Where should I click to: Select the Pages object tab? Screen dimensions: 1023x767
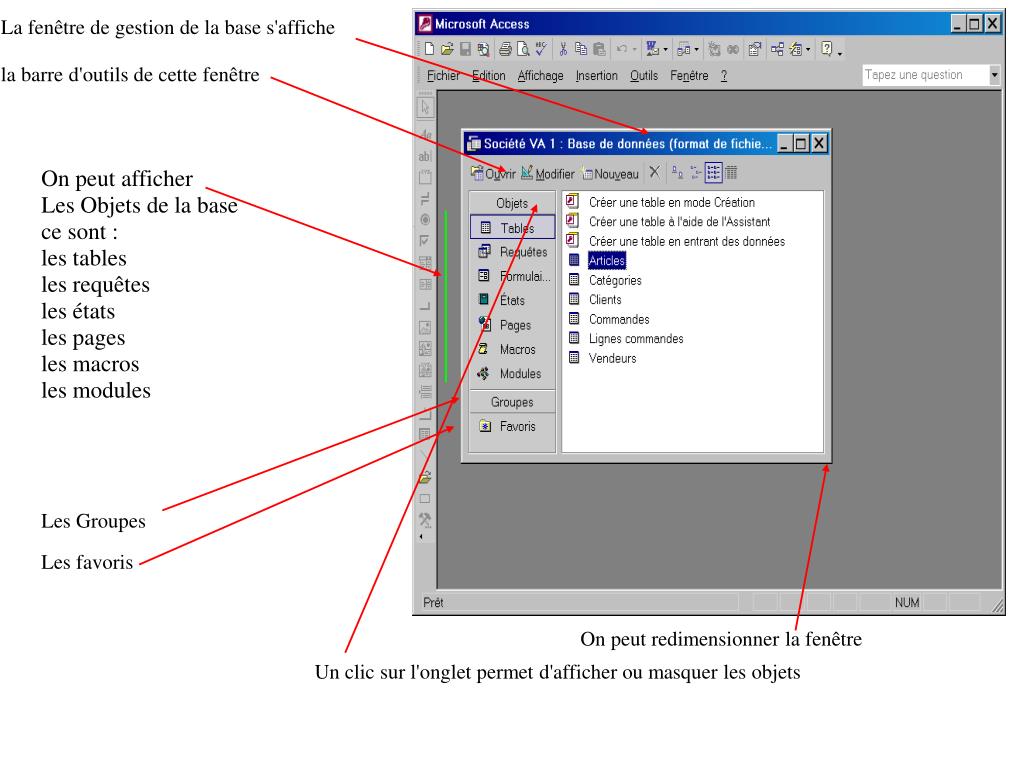click(x=512, y=325)
